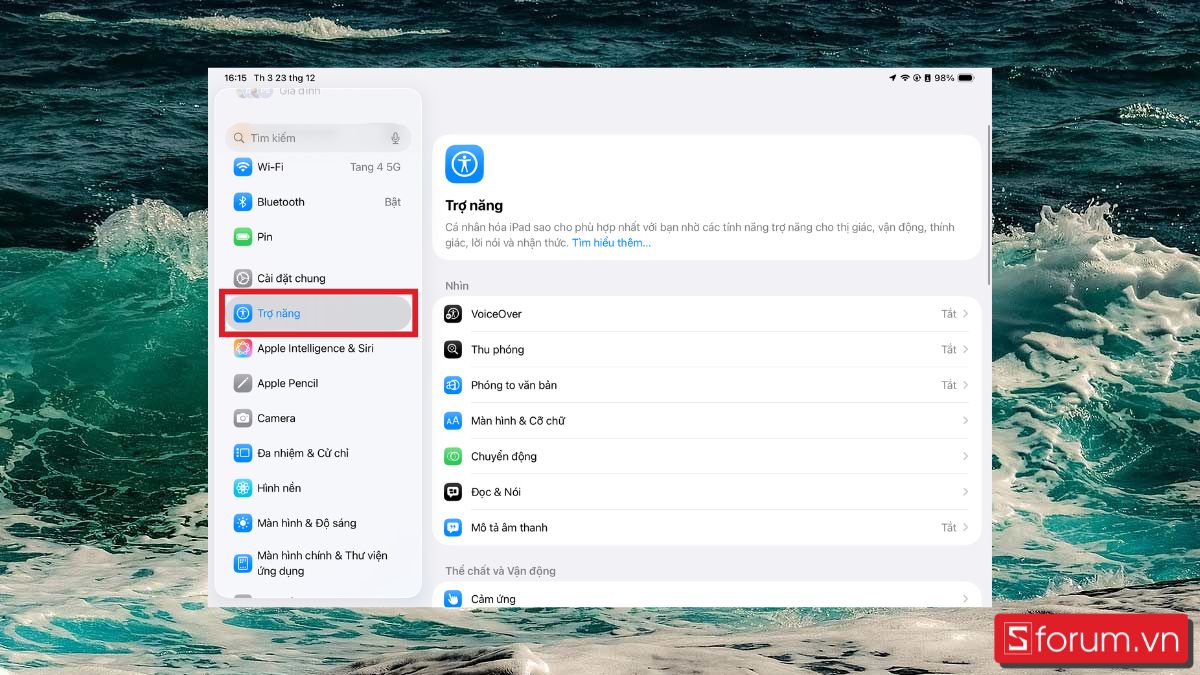Click the battery icon in status bar

(x=965, y=77)
